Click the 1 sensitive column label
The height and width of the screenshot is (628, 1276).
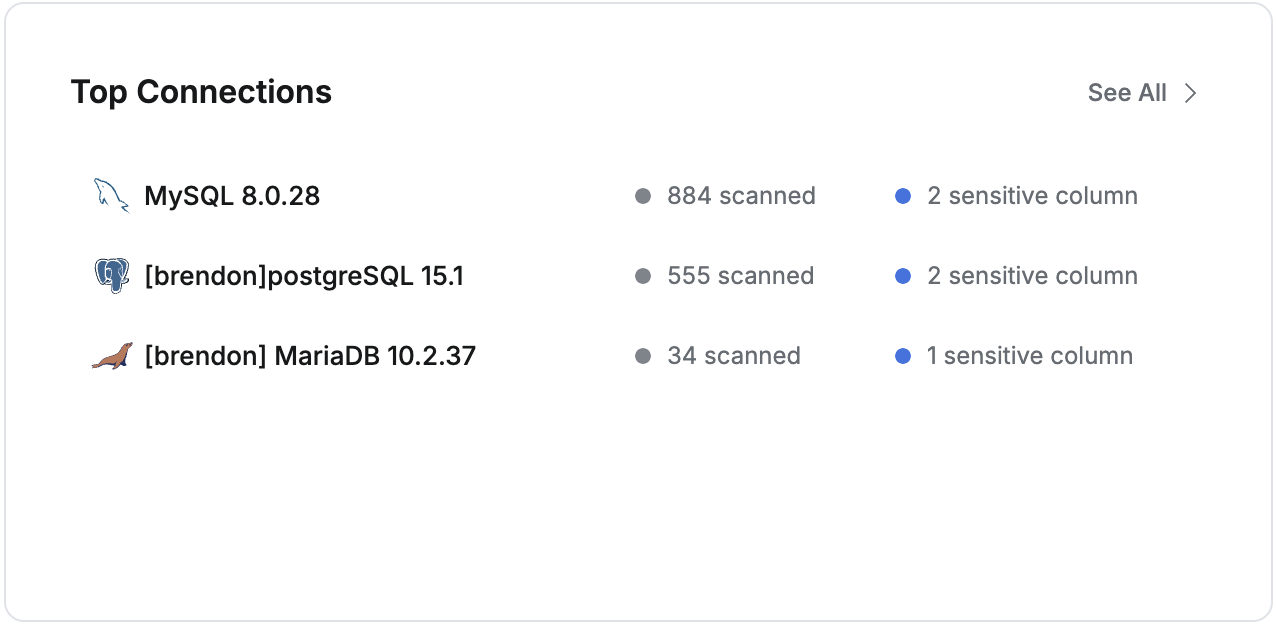pos(1030,356)
